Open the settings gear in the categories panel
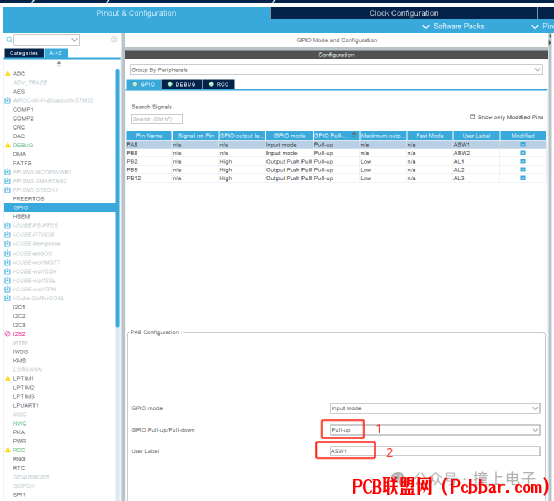This screenshot has width=554, height=501. [114, 39]
